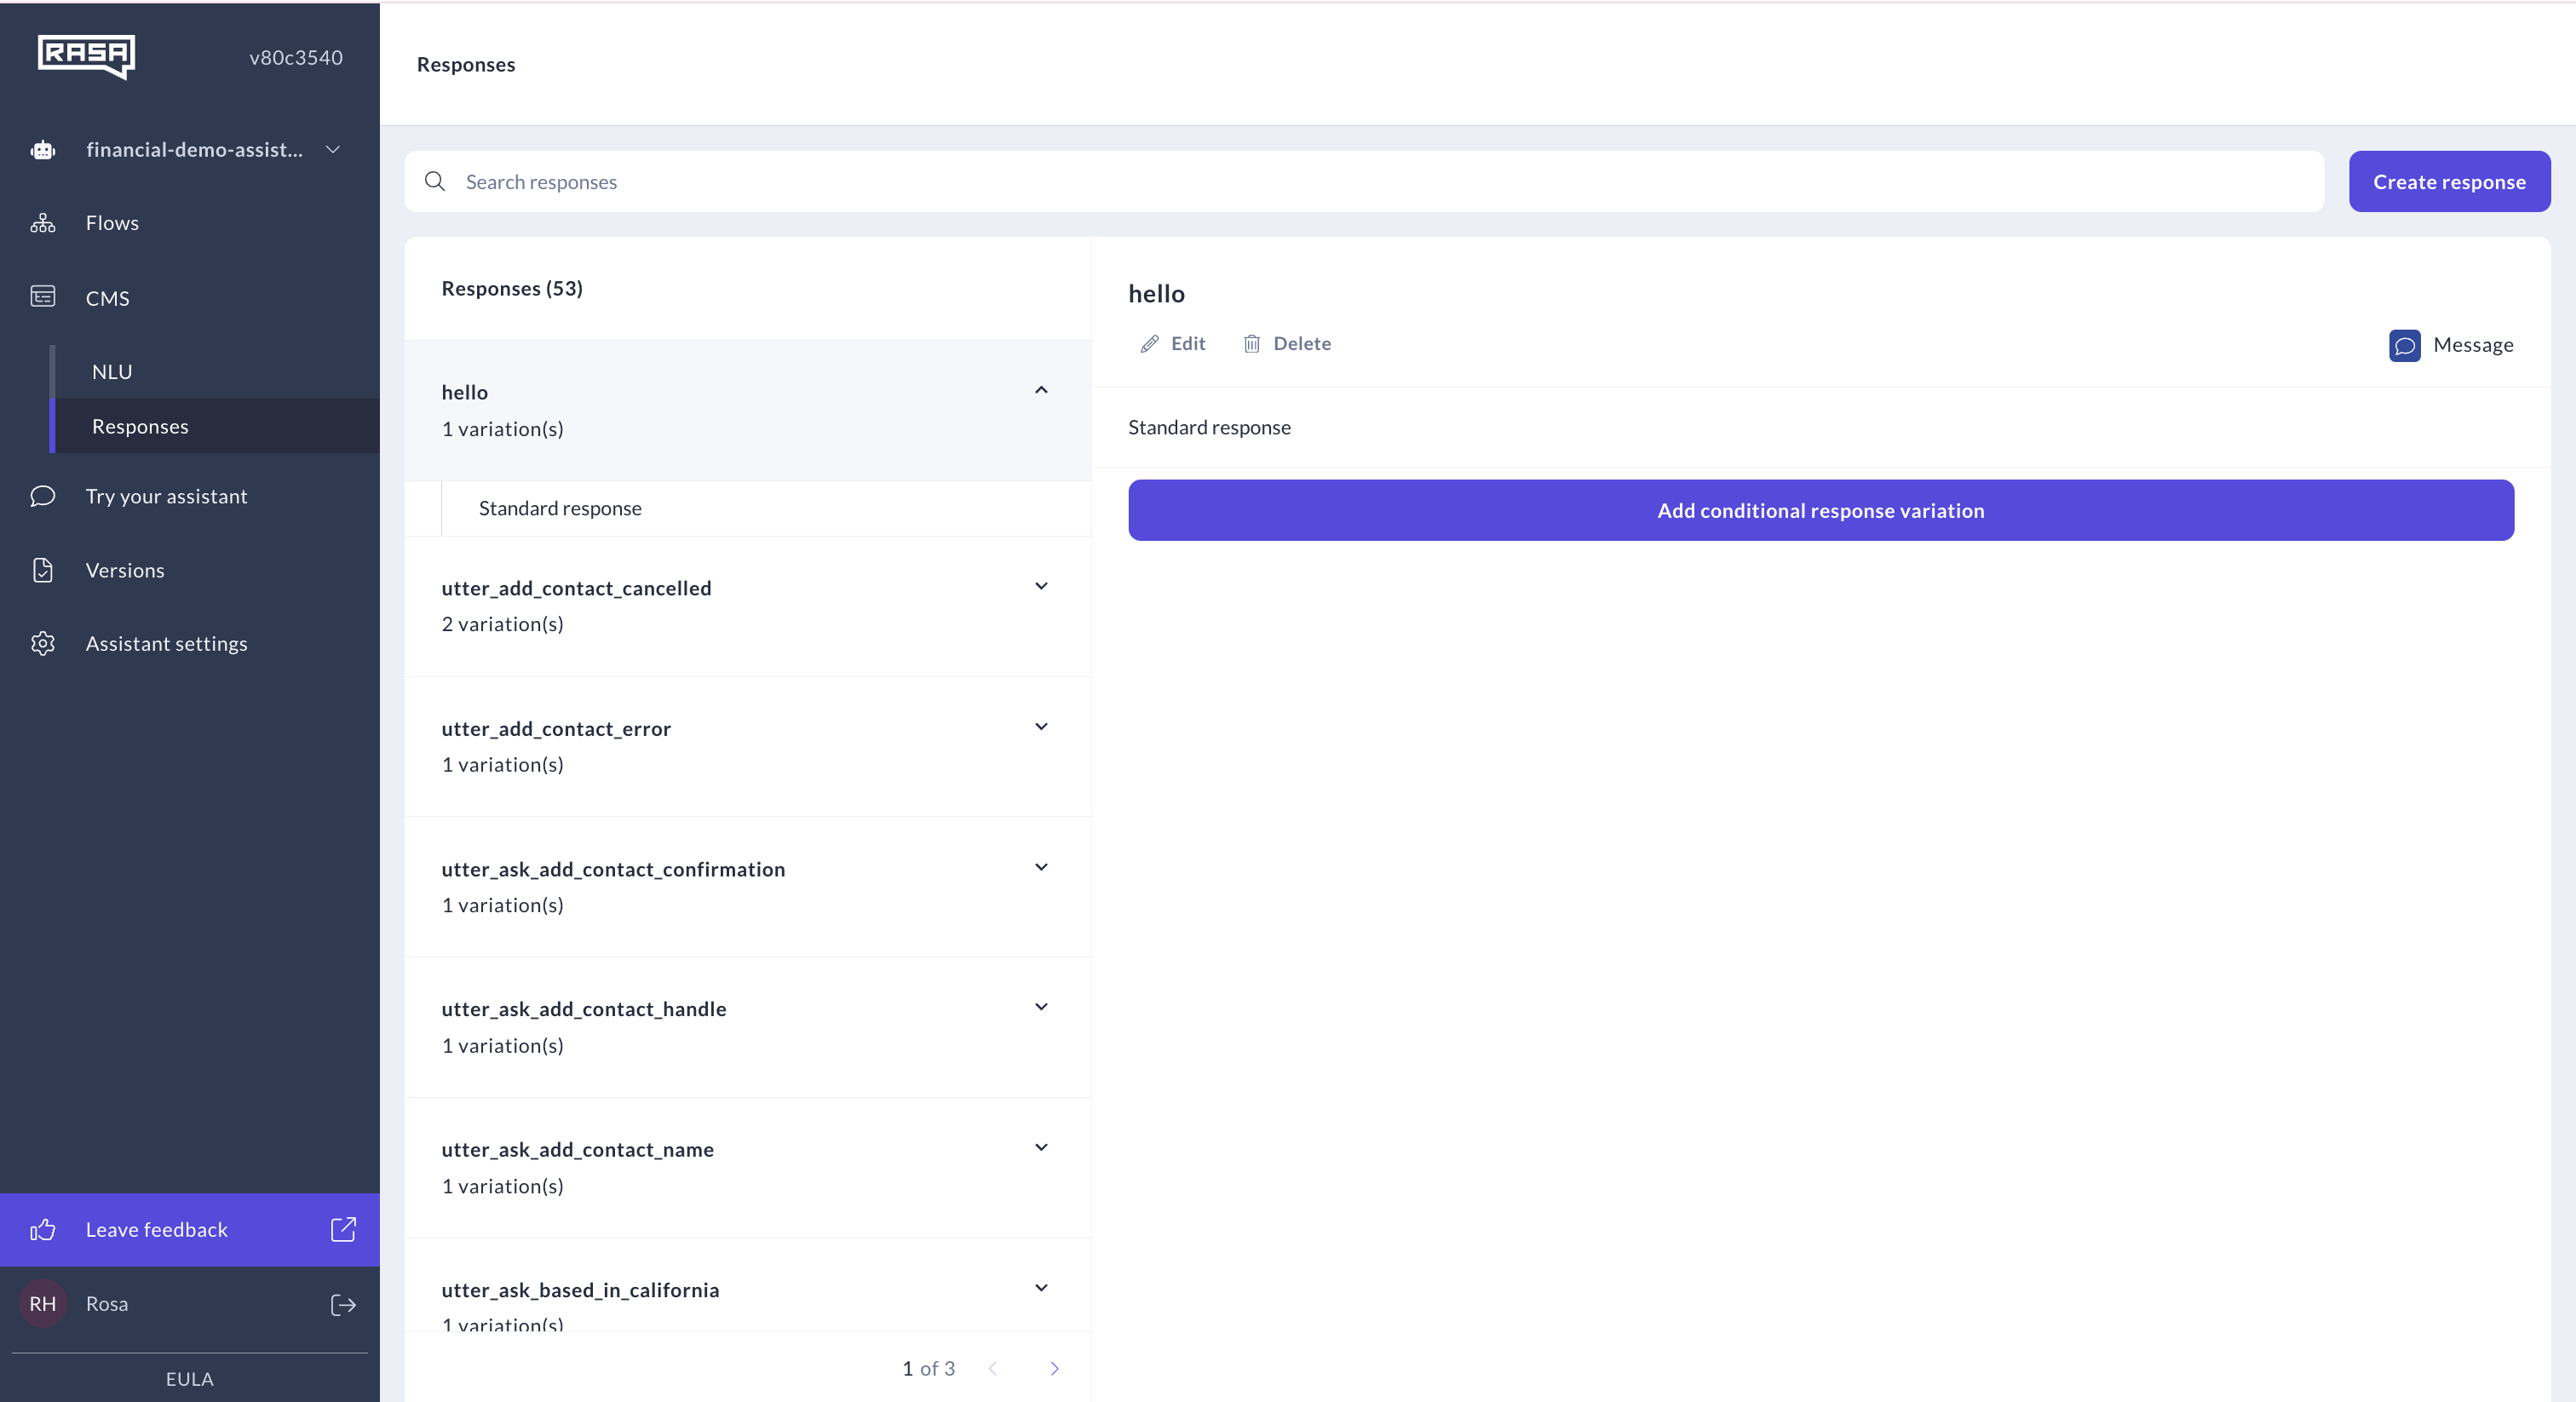Click the Rasa logo
Image resolution: width=2576 pixels, height=1402 pixels.
pos(86,56)
